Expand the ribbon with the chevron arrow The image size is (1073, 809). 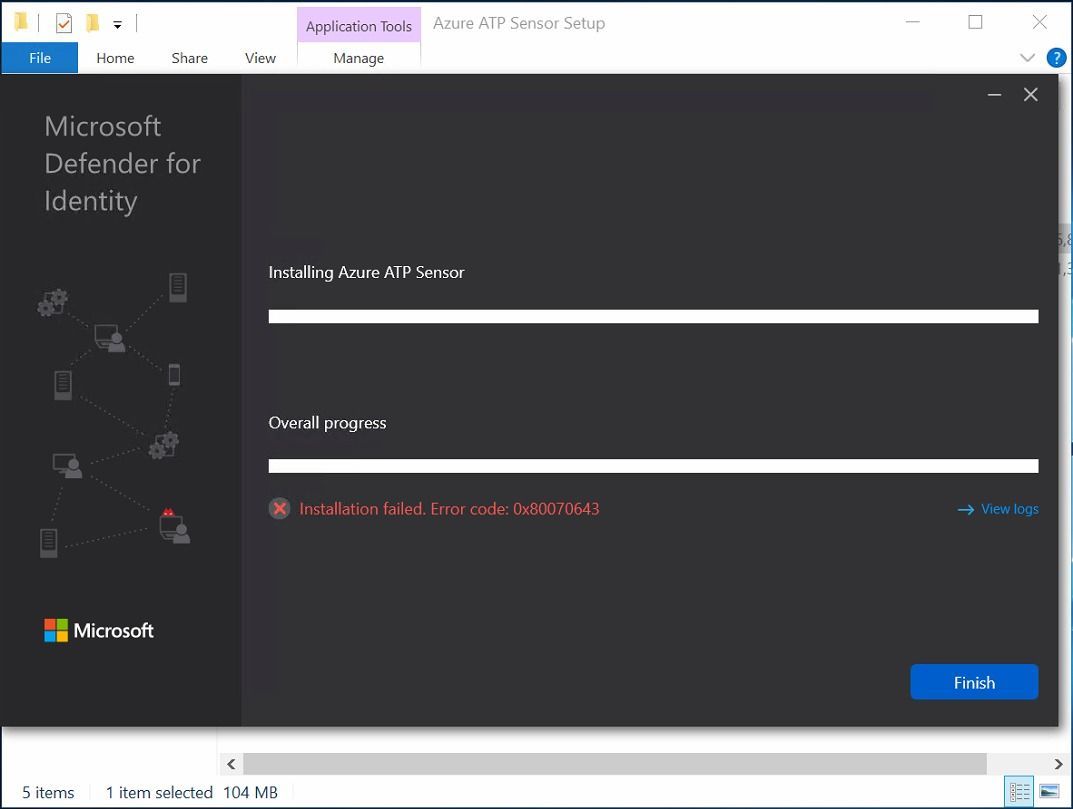[1027, 57]
